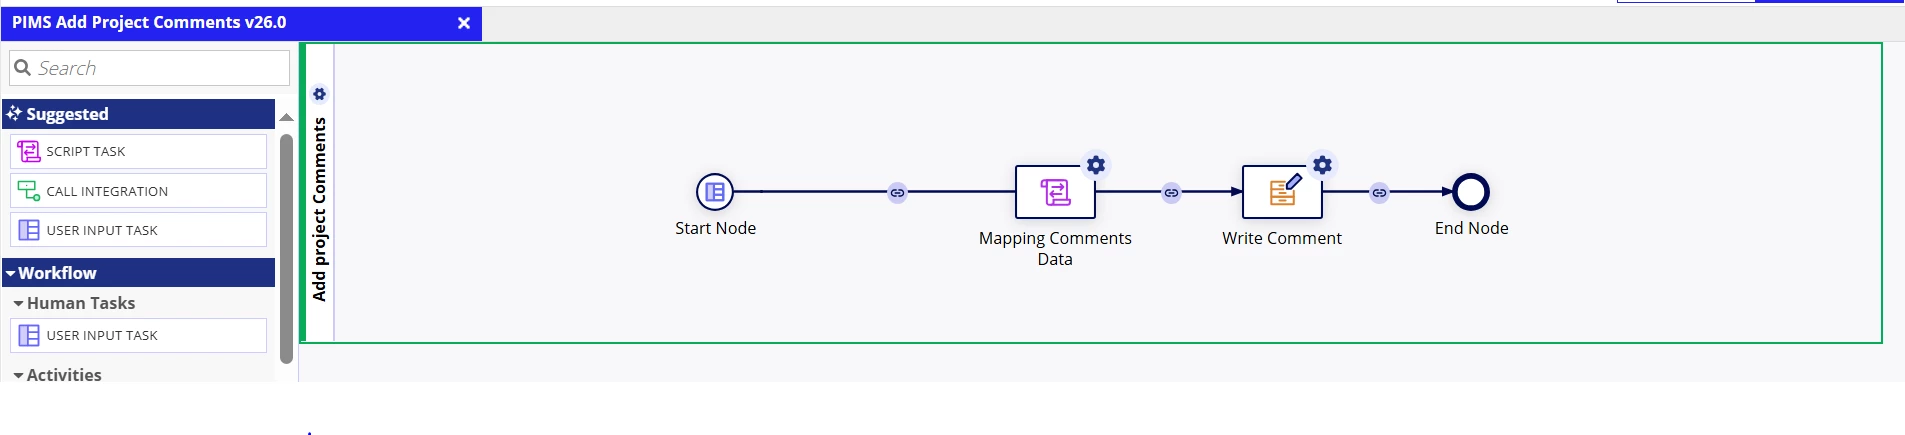Pick SCRIPT TASK from Suggested list
This screenshot has height=435, width=1905.
point(138,151)
